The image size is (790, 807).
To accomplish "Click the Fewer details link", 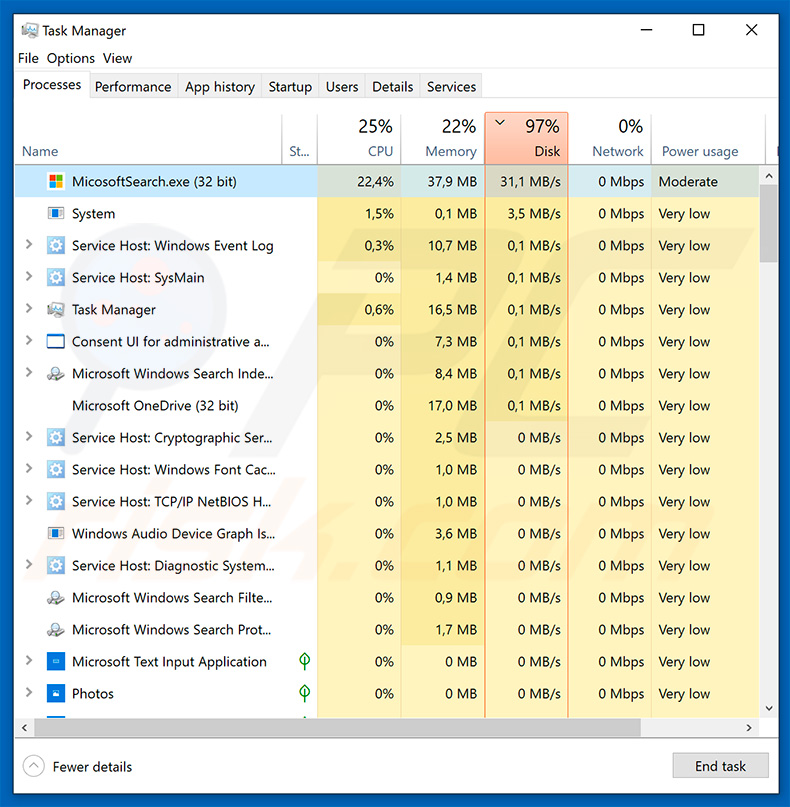I will pyautogui.click(x=92, y=767).
